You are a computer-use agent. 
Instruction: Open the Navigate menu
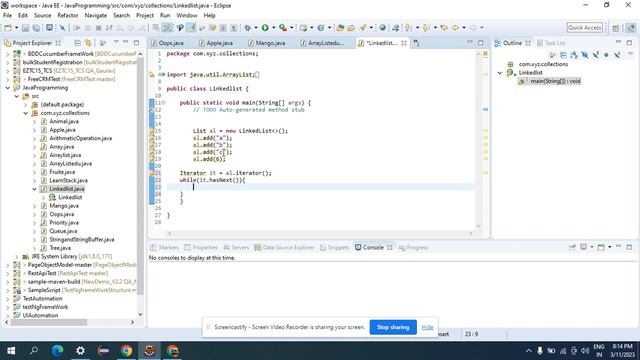click(x=96, y=16)
